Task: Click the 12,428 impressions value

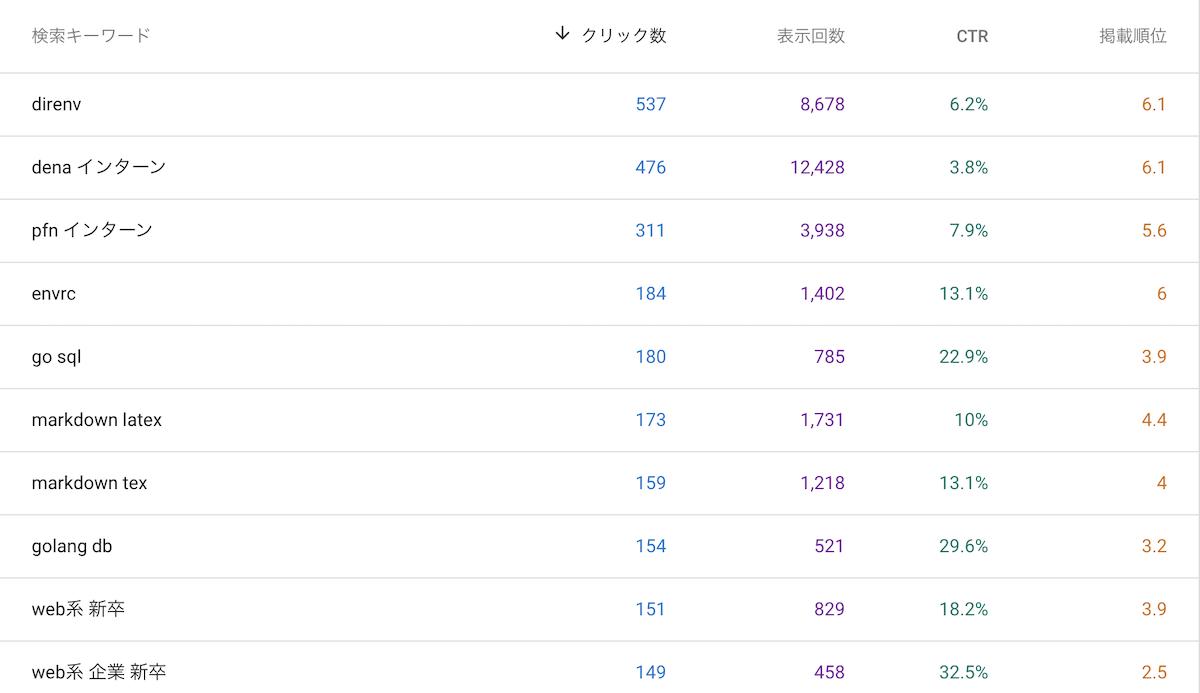Action: click(x=817, y=167)
